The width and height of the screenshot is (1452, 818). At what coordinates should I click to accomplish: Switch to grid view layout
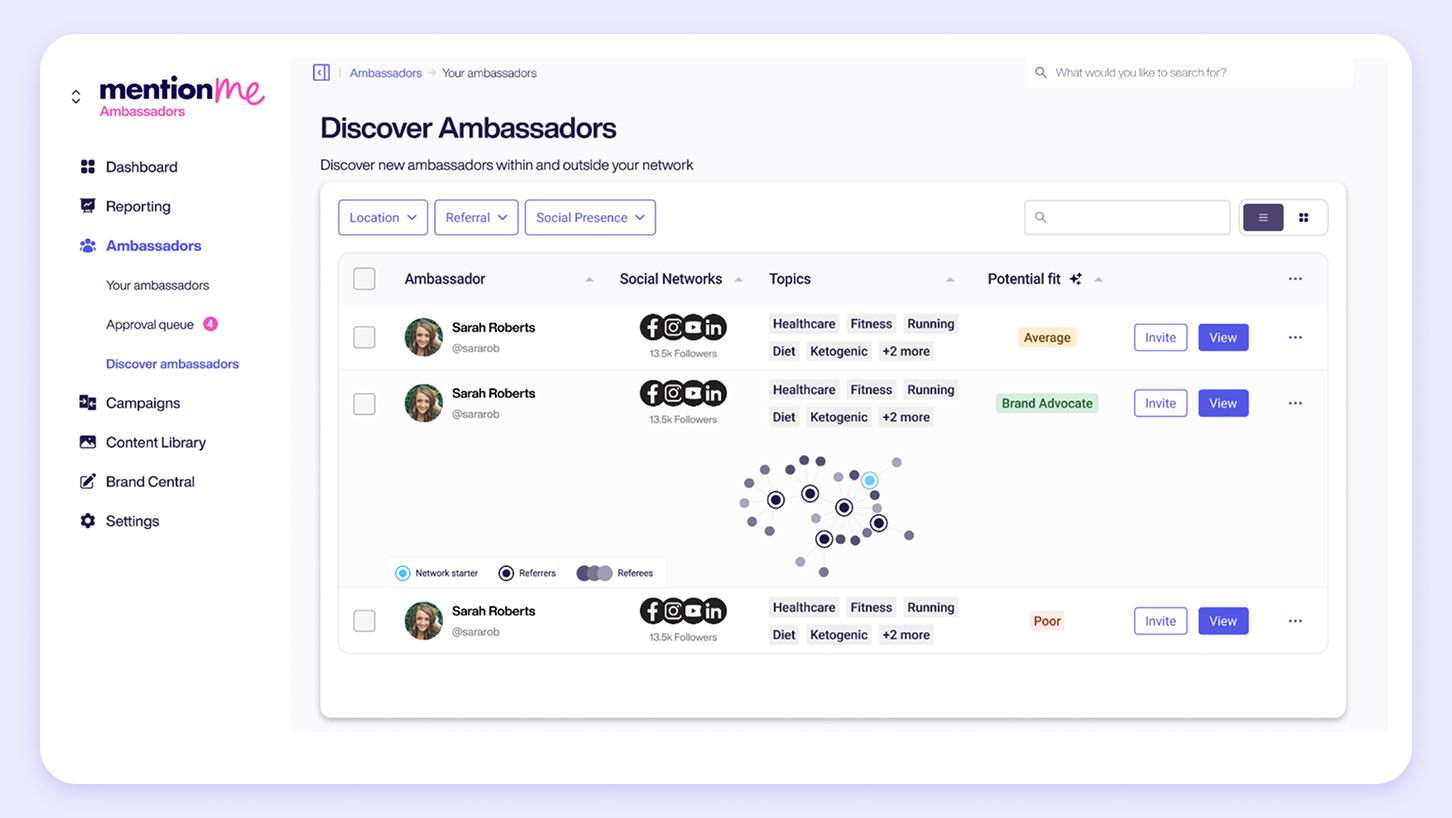tap(1303, 217)
